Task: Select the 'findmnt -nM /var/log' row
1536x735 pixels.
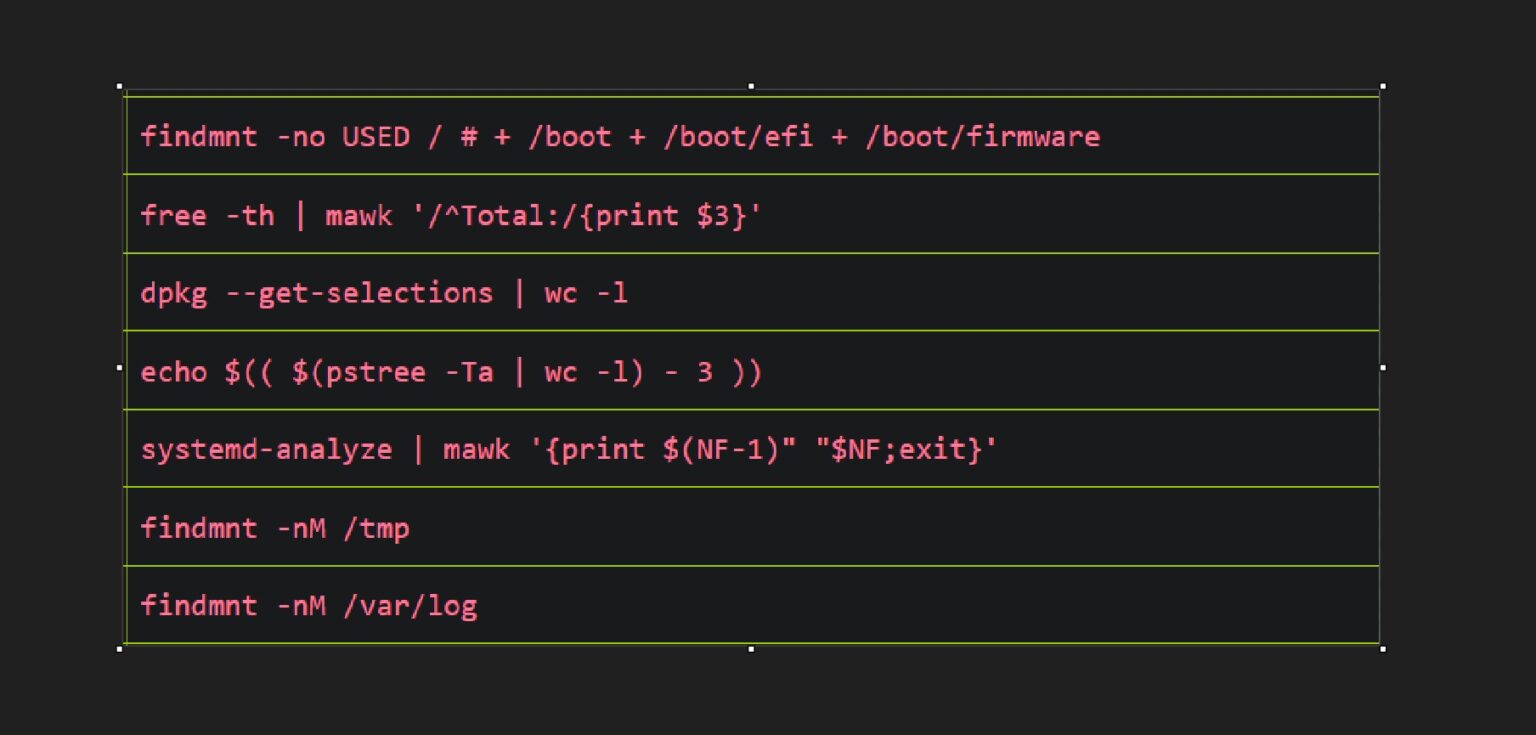Action: (x=308, y=605)
